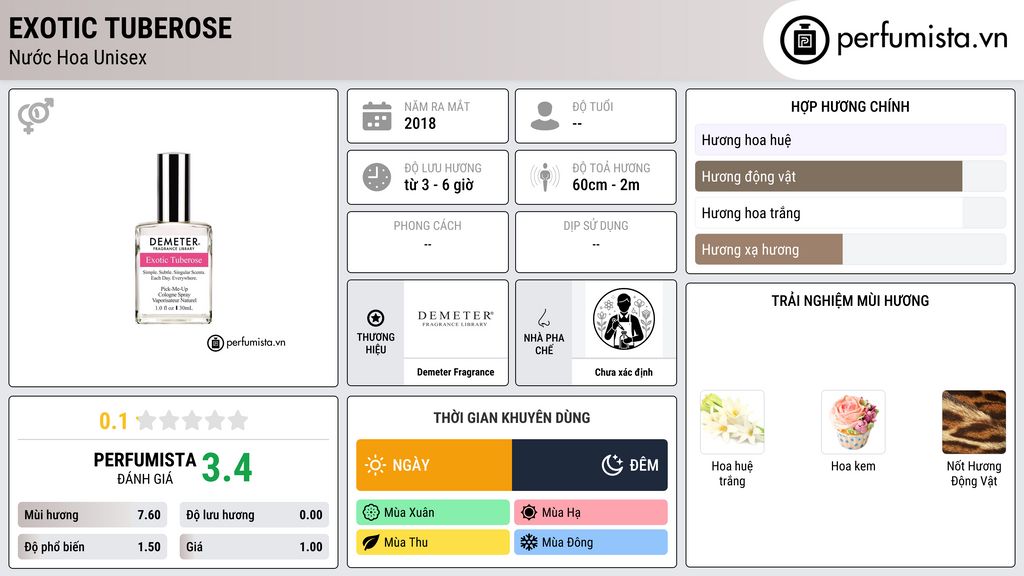Click the sun icon beside Ngày
This screenshot has width=1024, height=576.
[376, 465]
